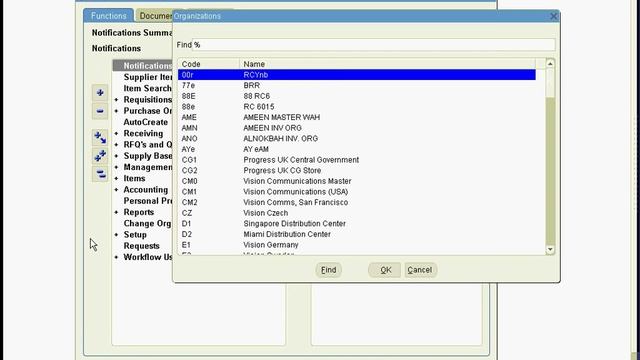Cancel the Organizations dialog
640x360 pixels.
[420, 270]
